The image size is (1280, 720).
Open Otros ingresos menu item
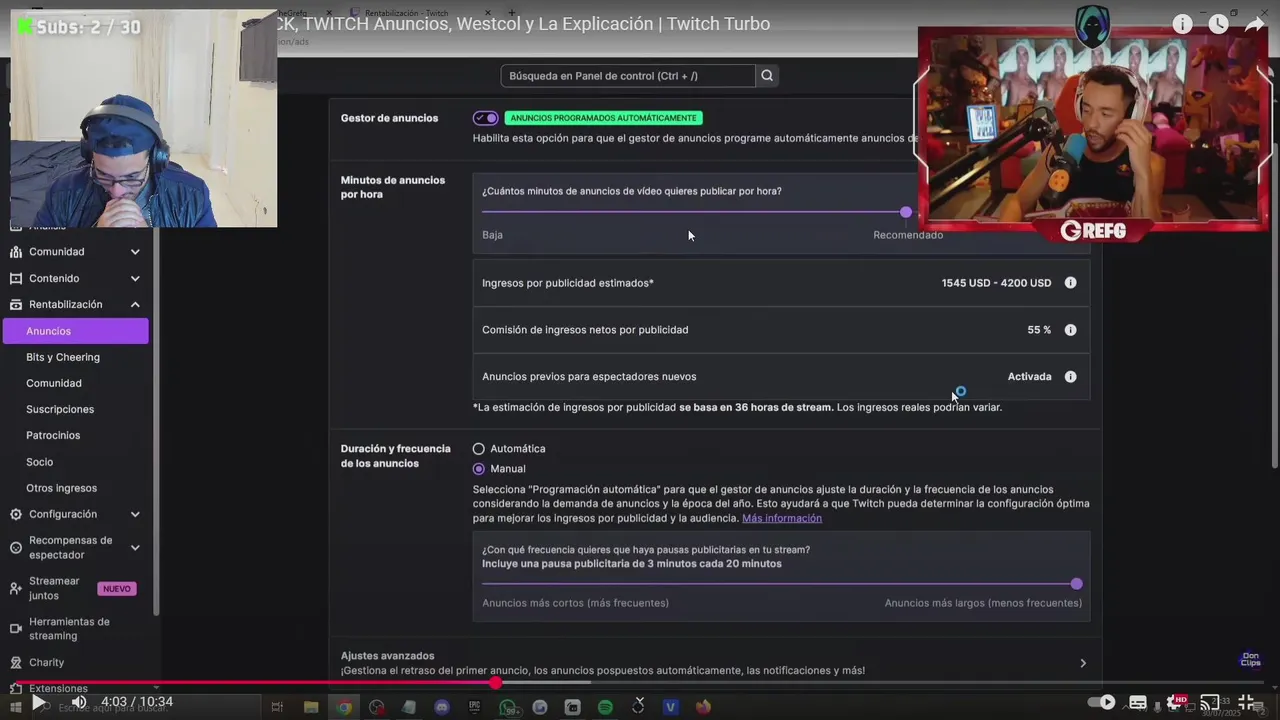(x=61, y=488)
